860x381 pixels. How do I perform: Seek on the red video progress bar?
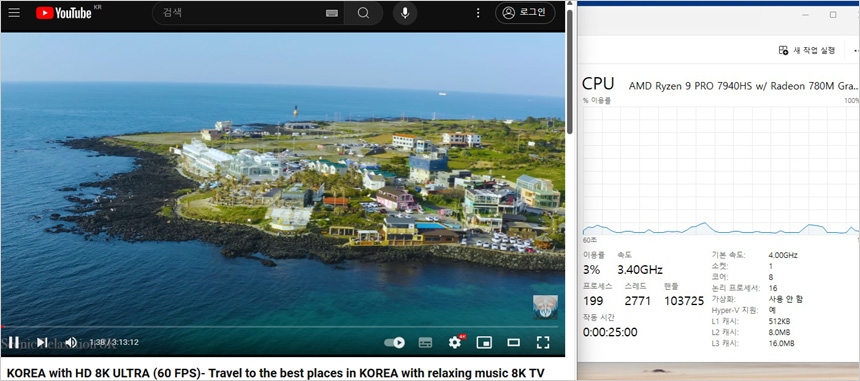280,327
